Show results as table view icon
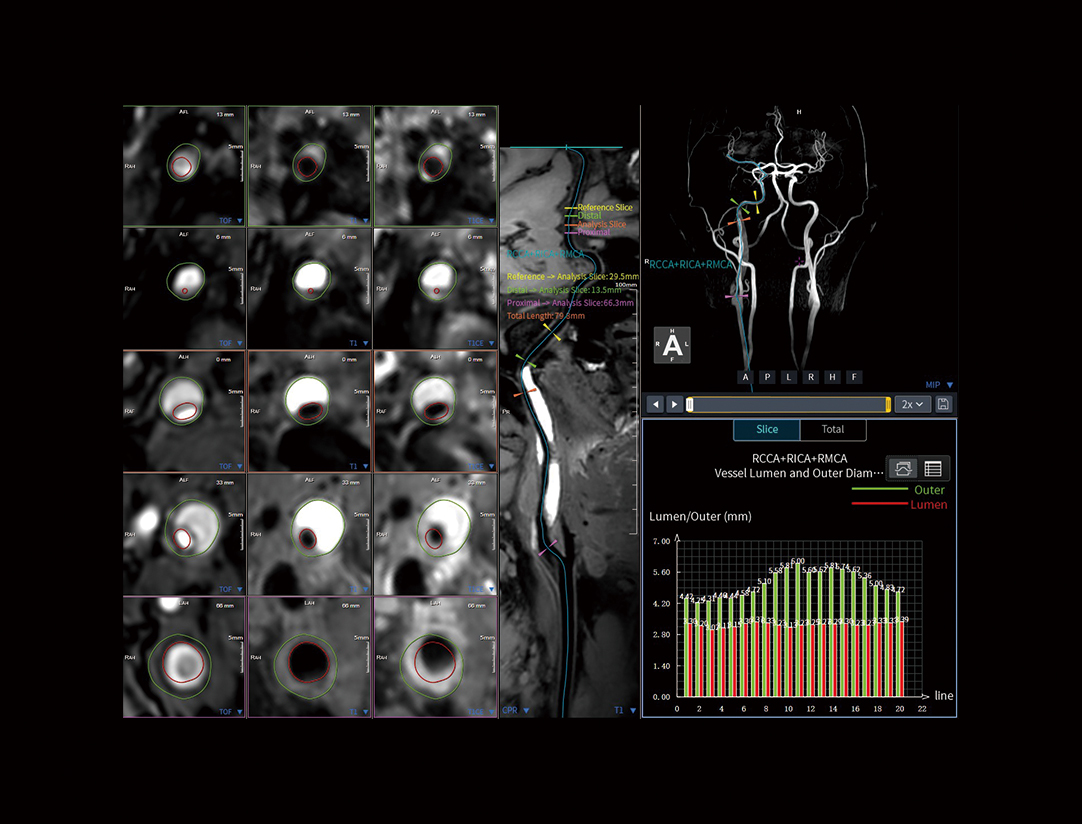1082x824 pixels. coord(933,468)
